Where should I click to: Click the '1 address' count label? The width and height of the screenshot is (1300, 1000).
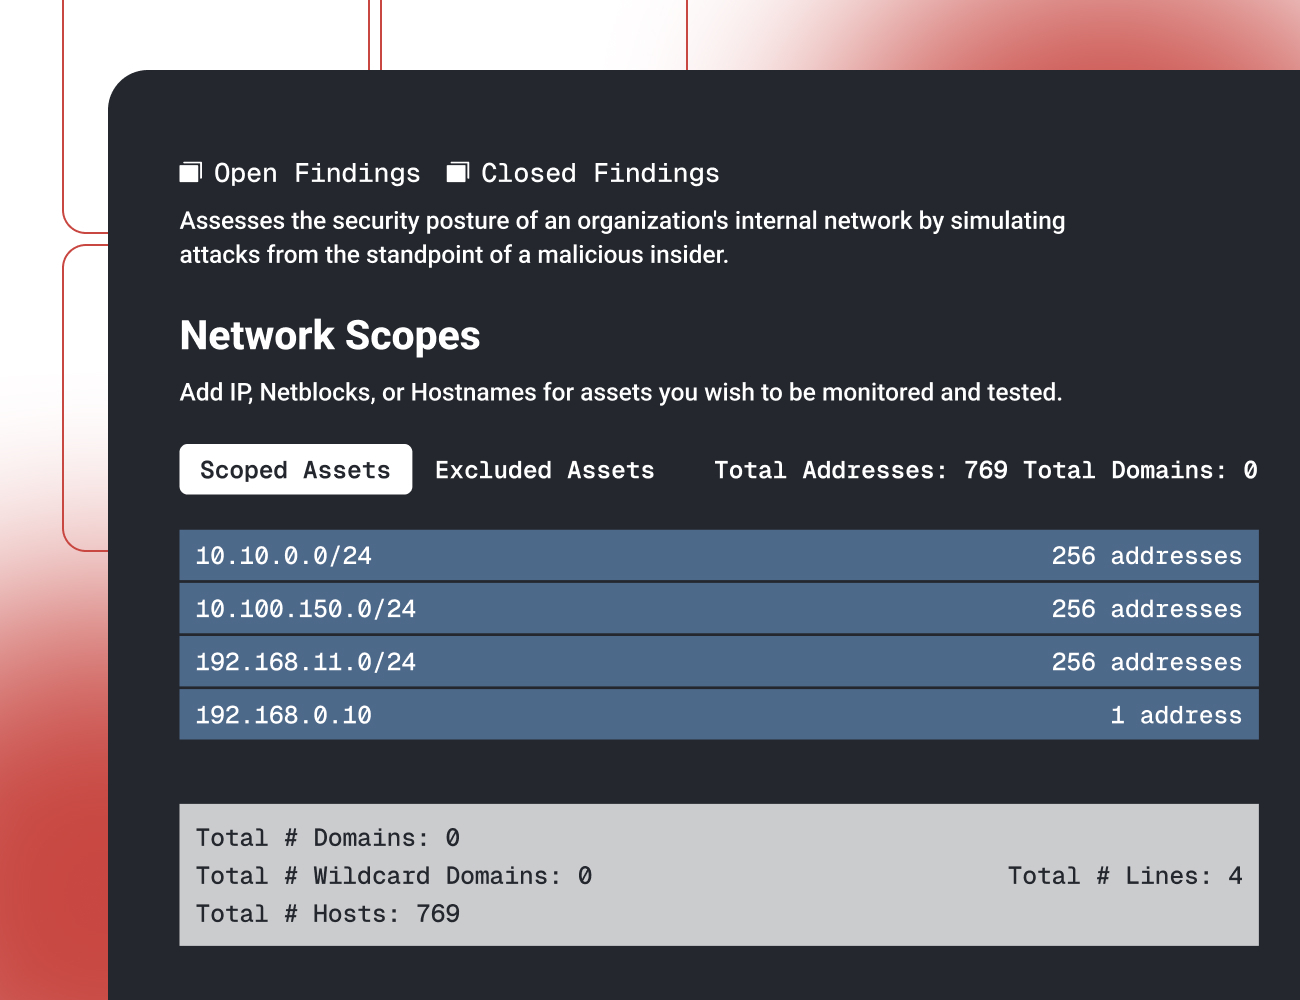[1176, 715]
